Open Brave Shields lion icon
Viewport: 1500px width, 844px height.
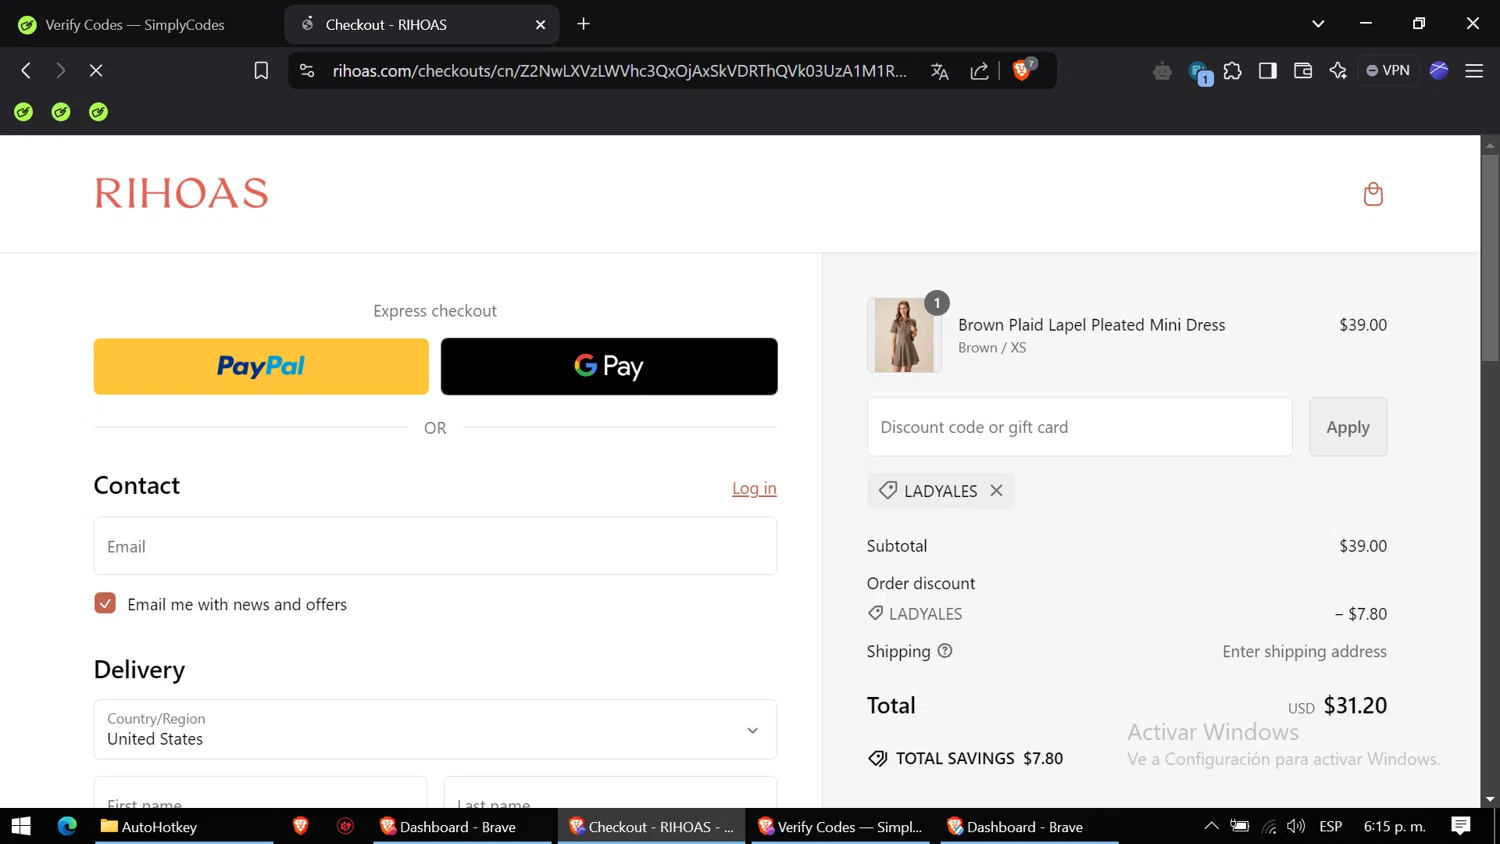(1022, 70)
